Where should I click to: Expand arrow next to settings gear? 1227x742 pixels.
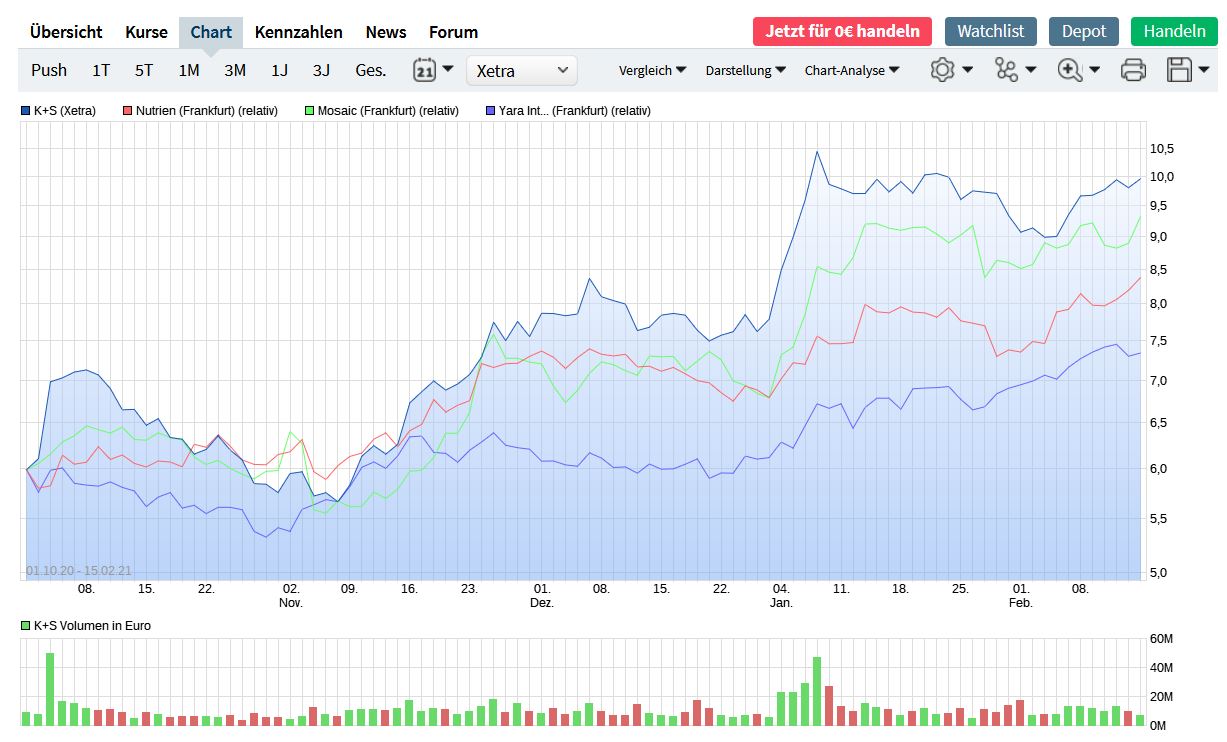point(967,70)
